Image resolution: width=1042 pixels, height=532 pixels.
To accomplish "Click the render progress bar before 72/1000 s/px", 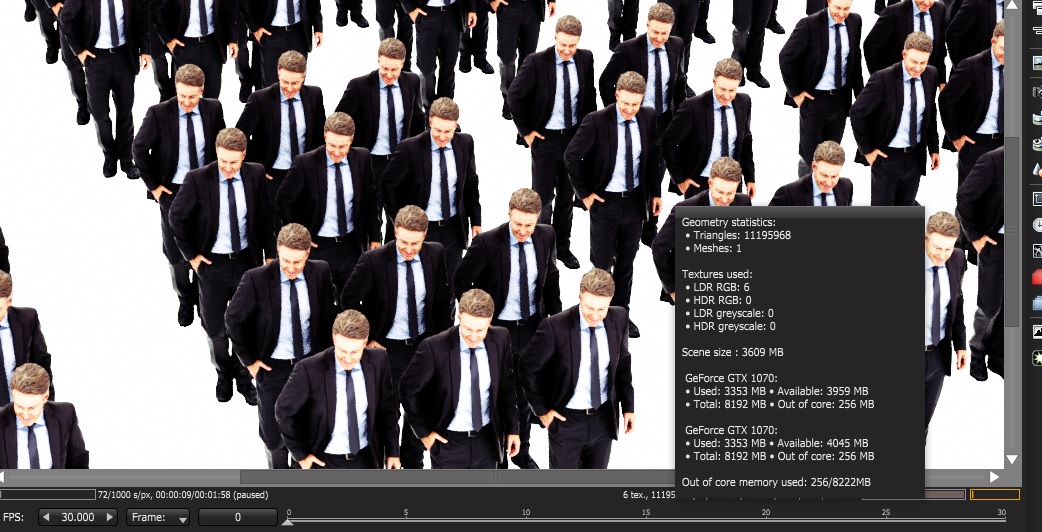I will 48,495.
